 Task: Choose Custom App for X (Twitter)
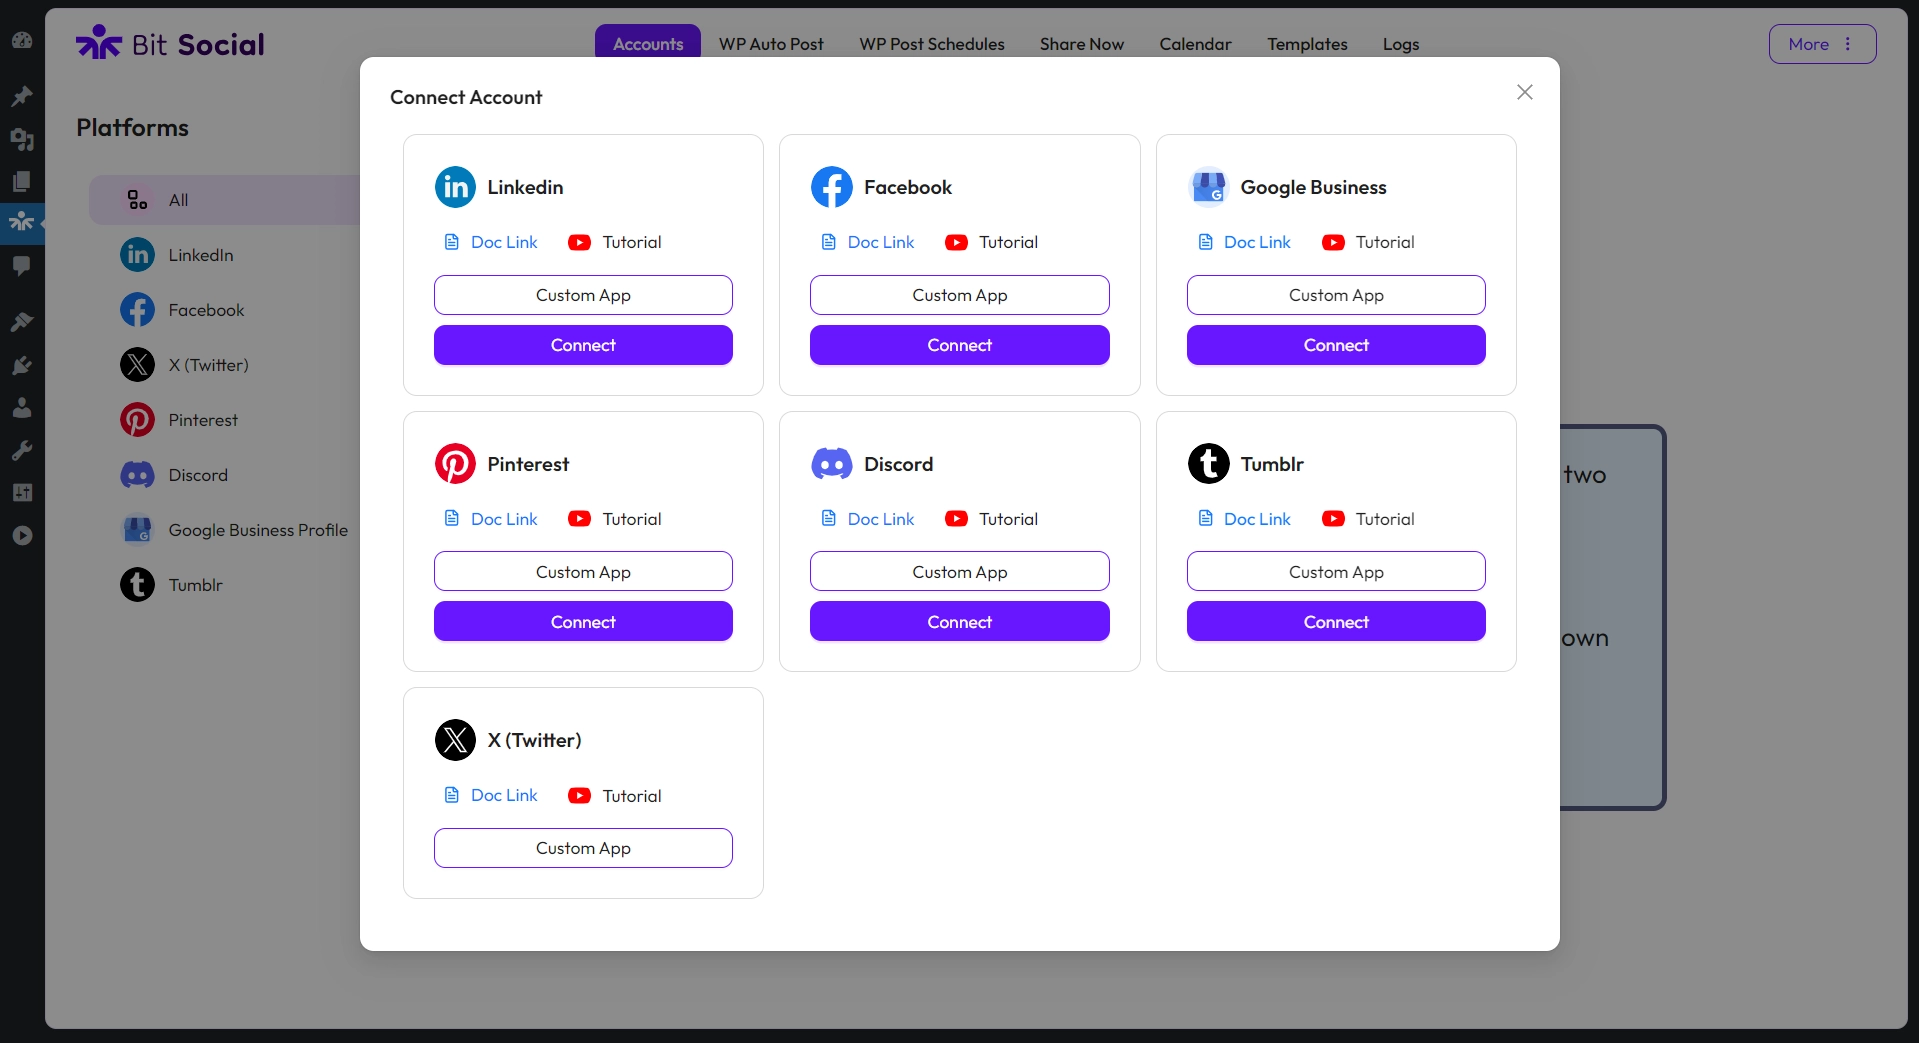(x=583, y=848)
